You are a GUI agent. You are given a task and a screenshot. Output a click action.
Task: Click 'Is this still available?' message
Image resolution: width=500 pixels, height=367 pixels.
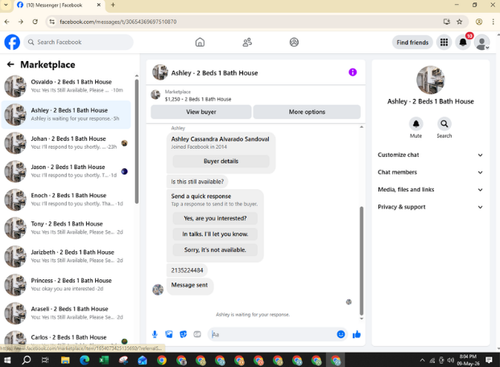(x=197, y=182)
